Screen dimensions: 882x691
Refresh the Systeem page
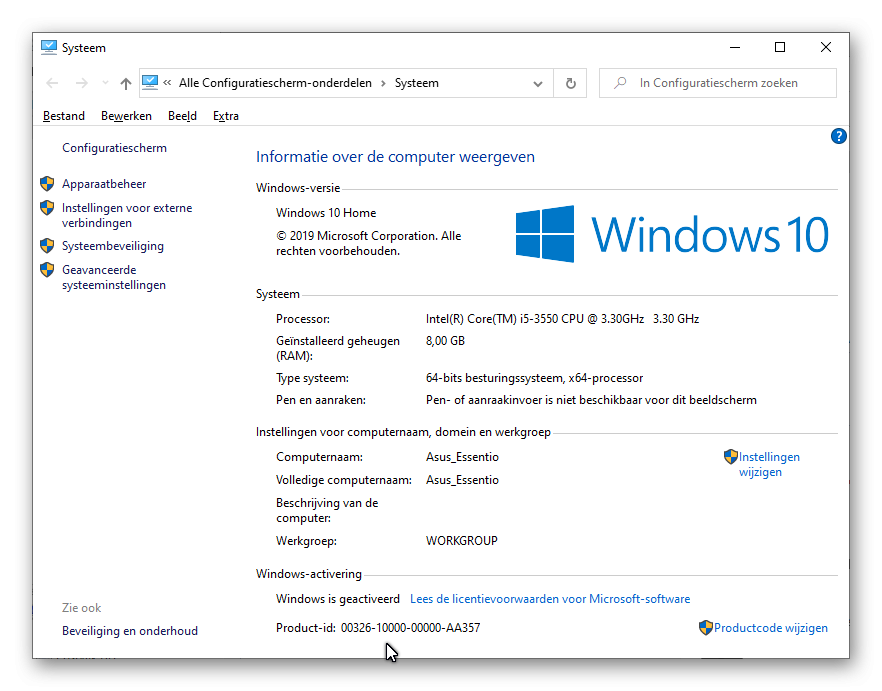coord(570,83)
